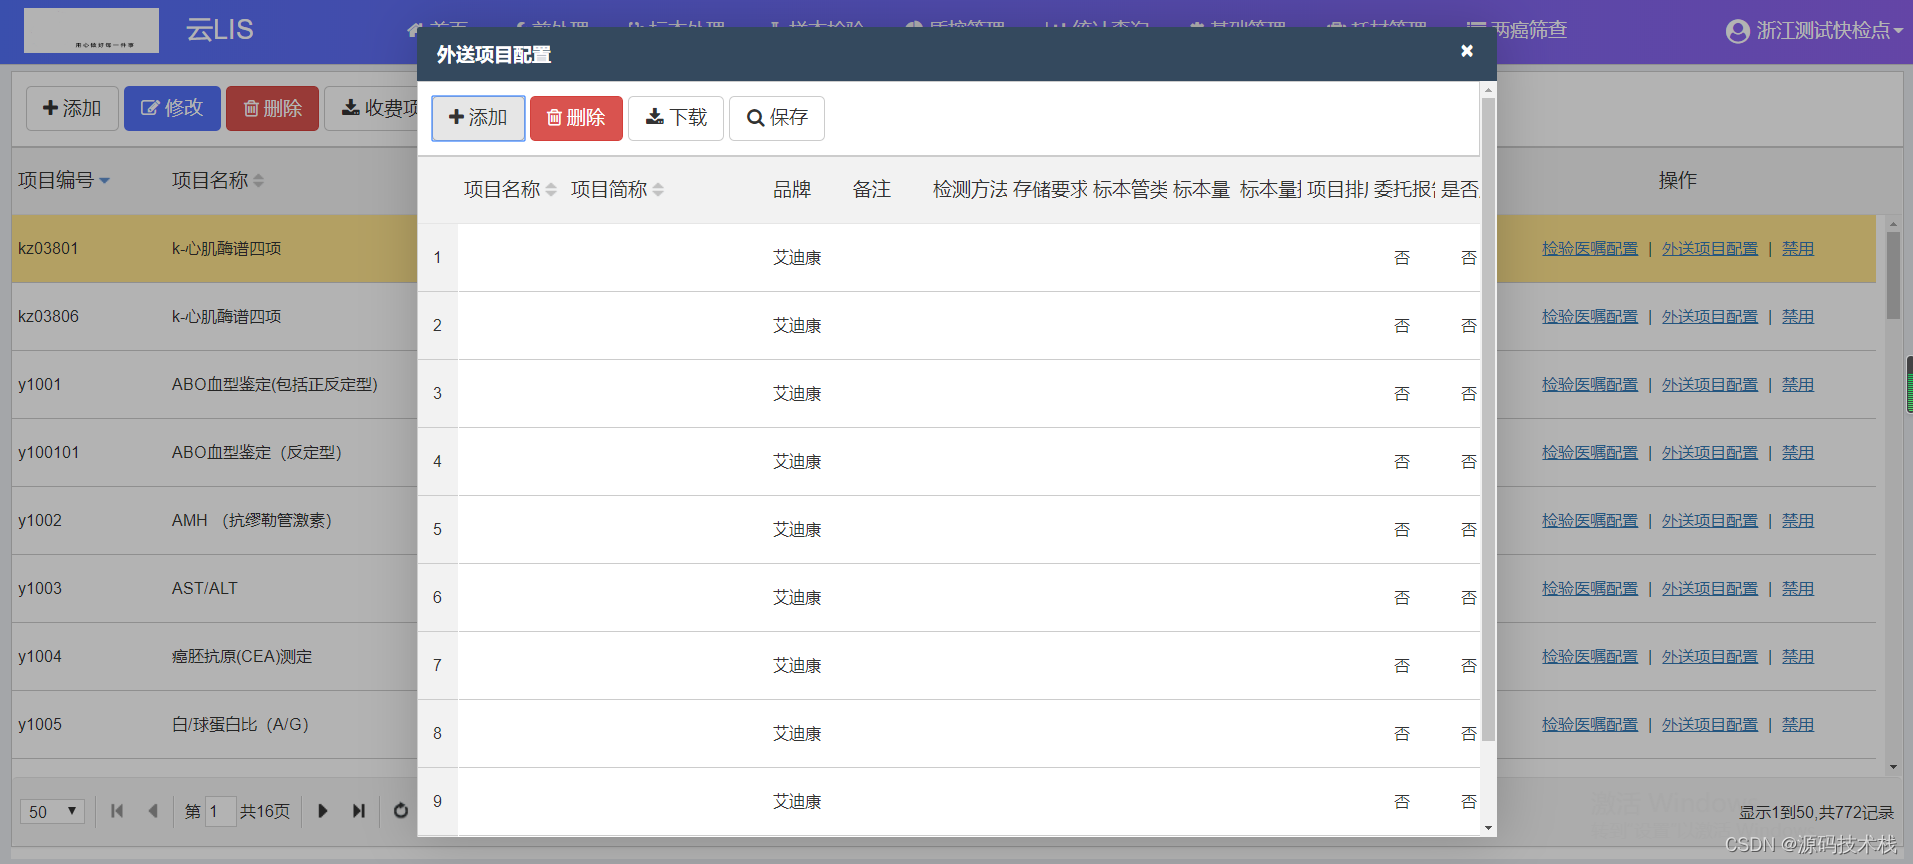Image resolution: width=1913 pixels, height=864 pixels.
Task: Open 检验医嘱配置 for row y100101
Action: pyautogui.click(x=1589, y=453)
